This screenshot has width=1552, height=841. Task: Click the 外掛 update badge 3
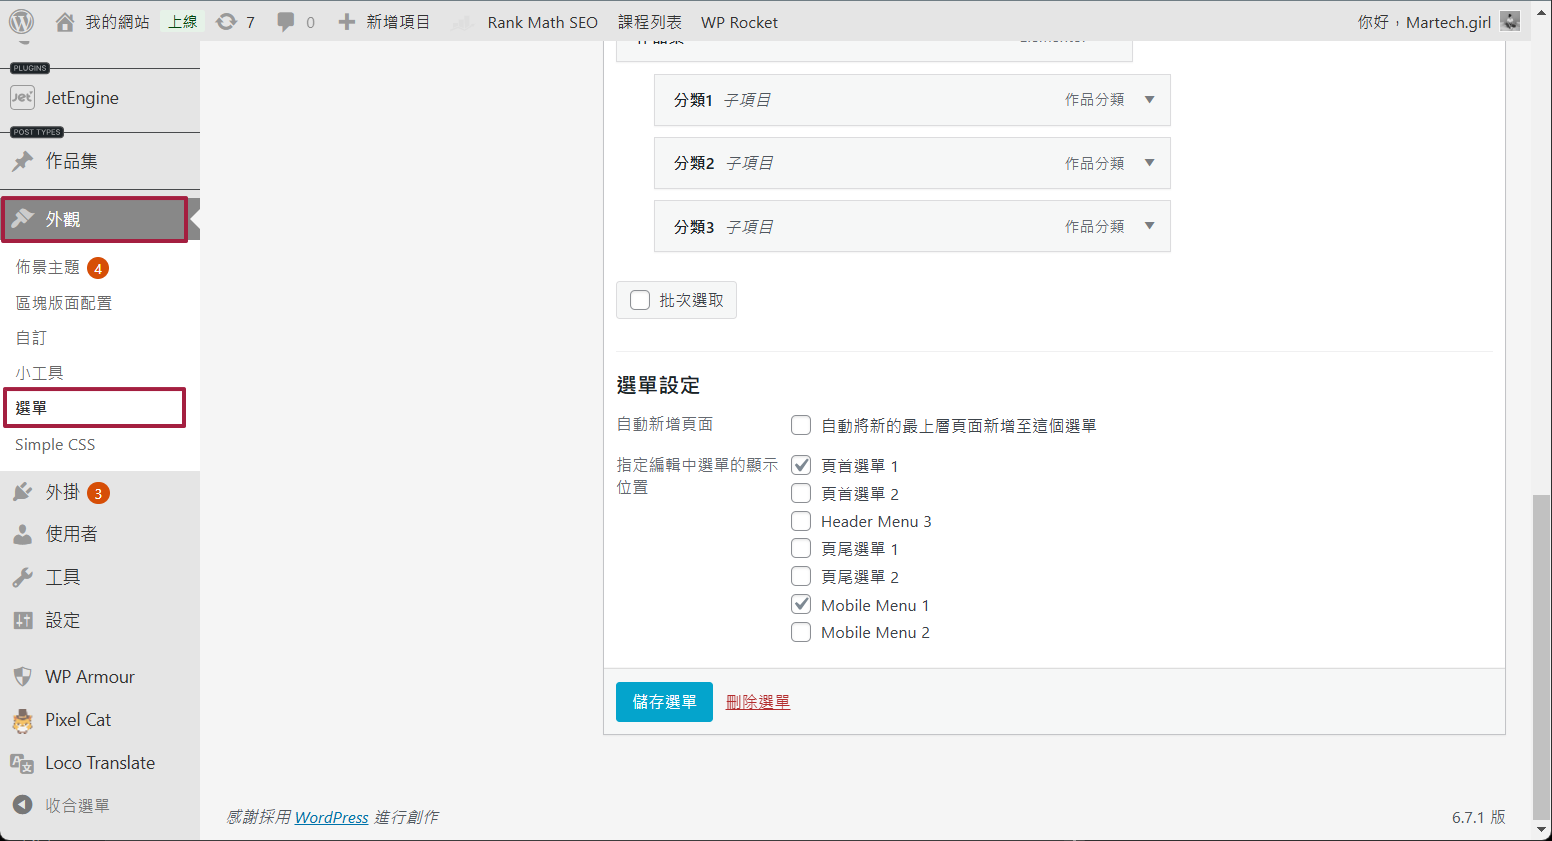click(98, 493)
